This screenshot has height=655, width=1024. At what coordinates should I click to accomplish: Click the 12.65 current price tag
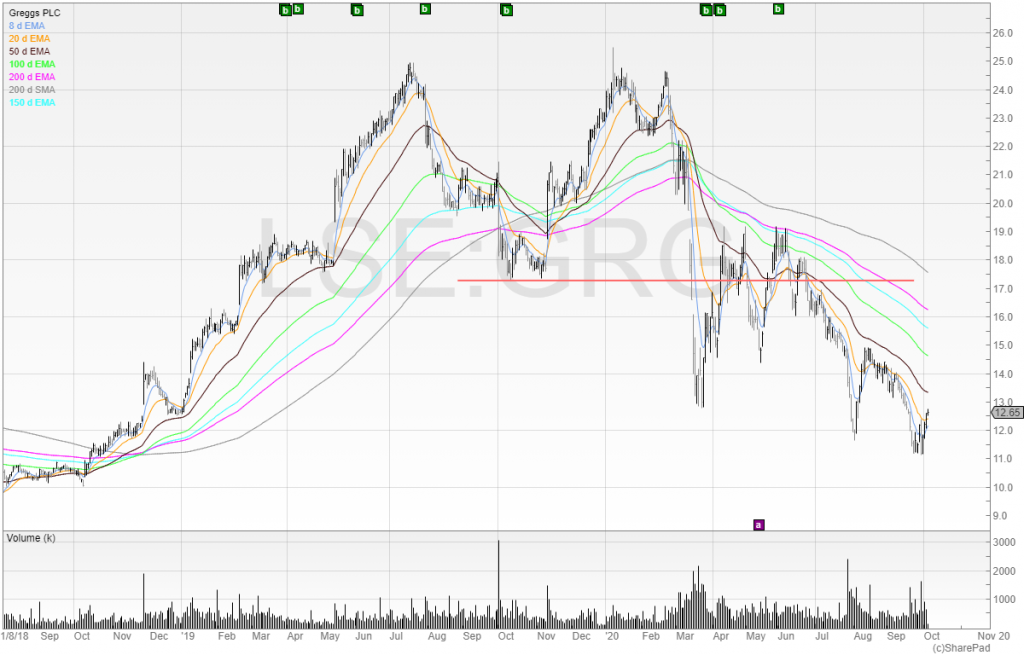pos(1005,411)
